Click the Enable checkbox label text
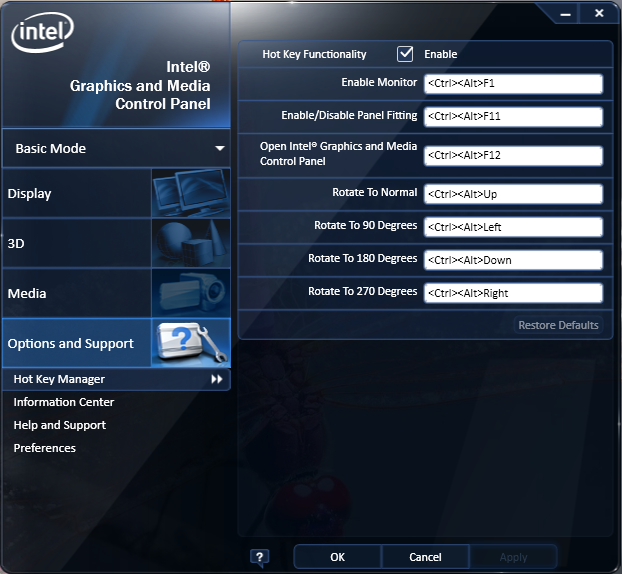 441,54
